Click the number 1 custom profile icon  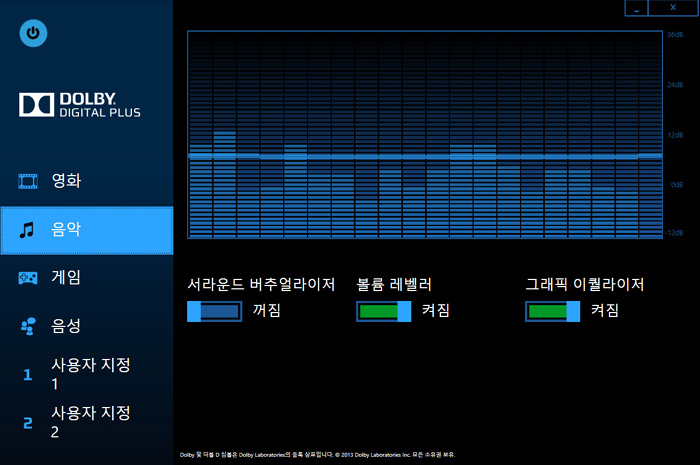[28, 376]
